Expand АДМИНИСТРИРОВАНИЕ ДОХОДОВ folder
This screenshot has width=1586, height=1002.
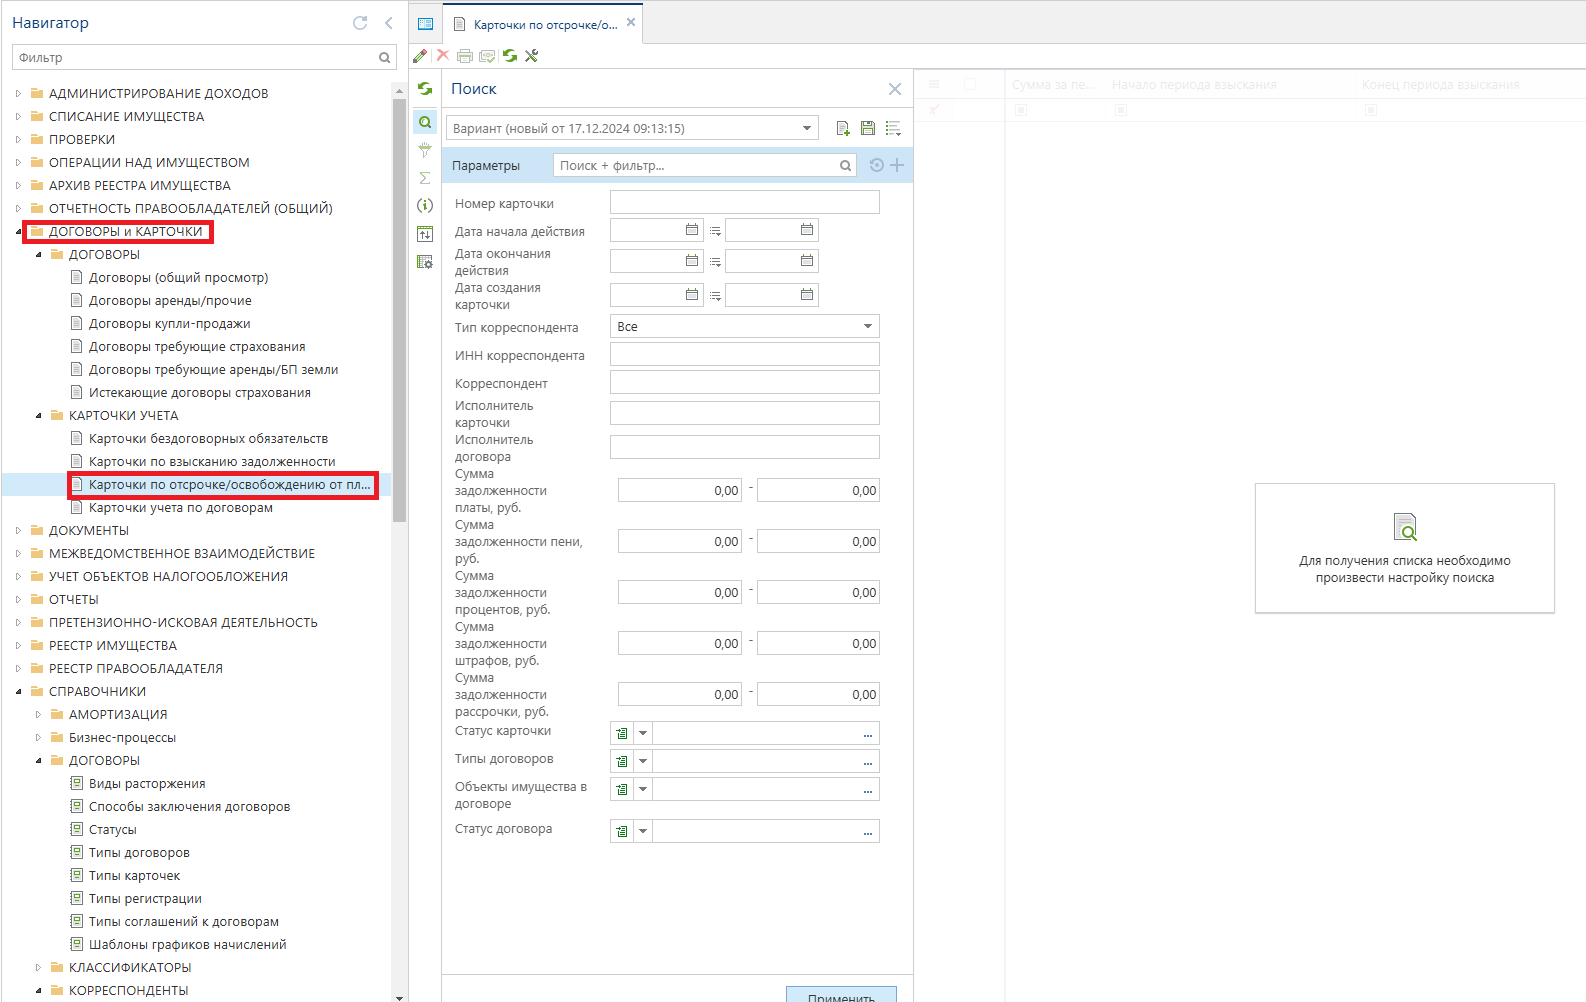(x=18, y=93)
